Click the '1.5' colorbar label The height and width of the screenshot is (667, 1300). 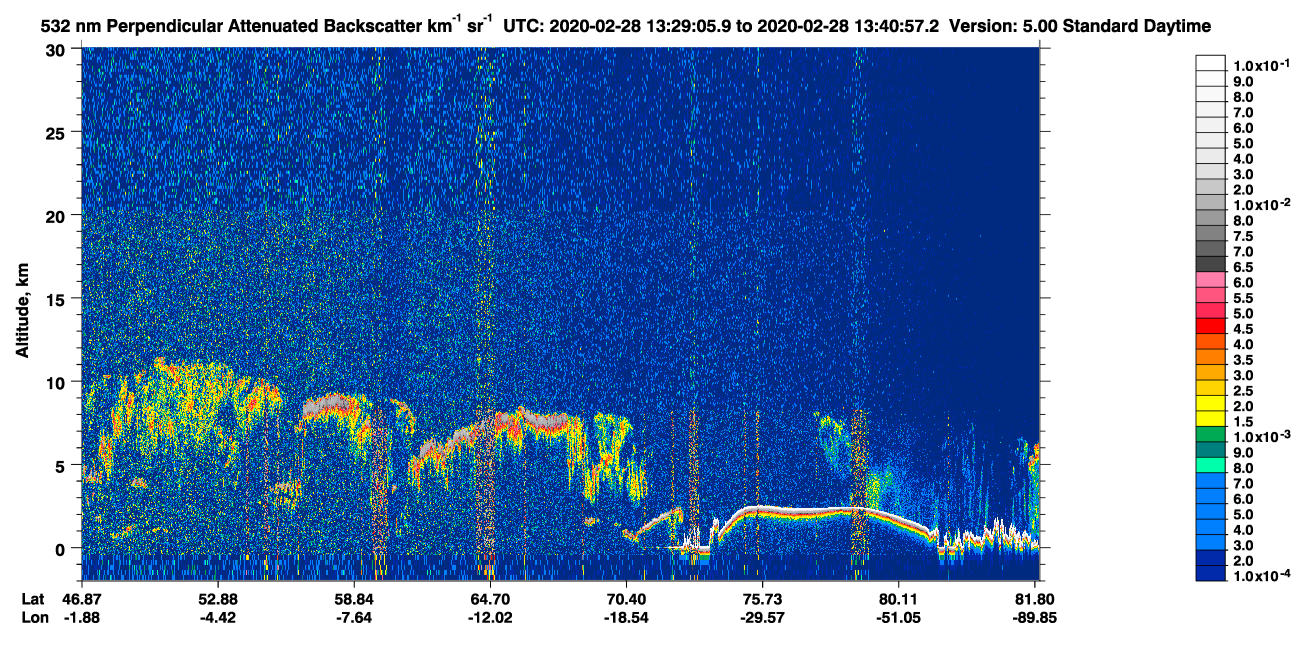coord(1243,422)
